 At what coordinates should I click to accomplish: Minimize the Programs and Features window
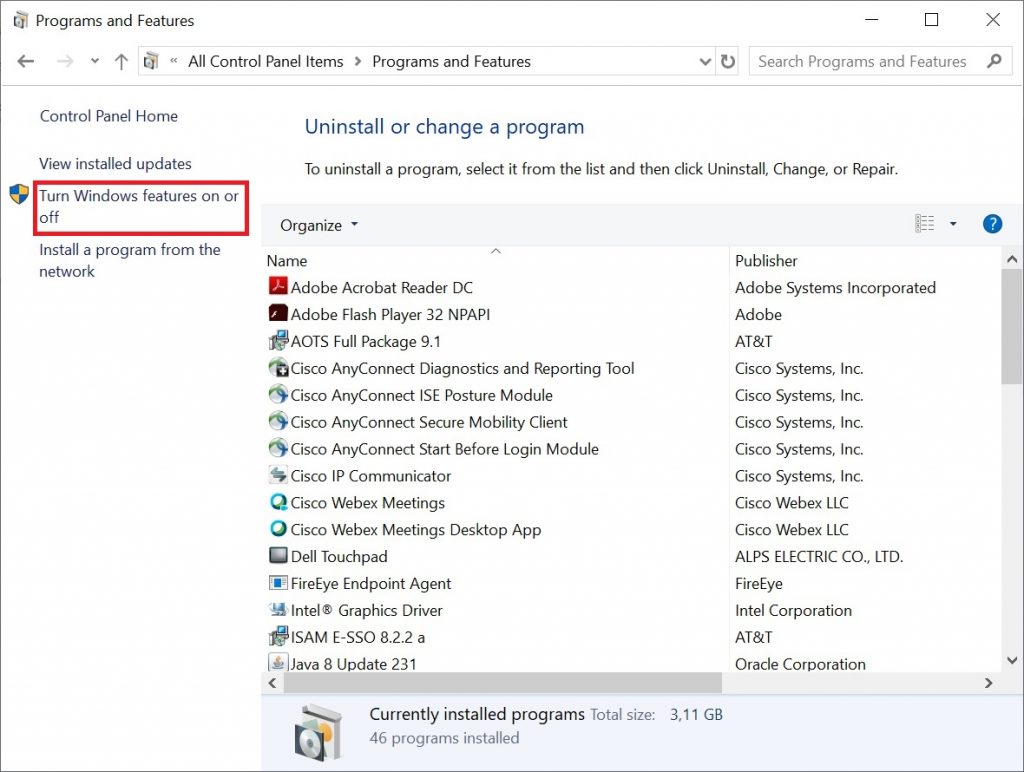tap(871, 20)
